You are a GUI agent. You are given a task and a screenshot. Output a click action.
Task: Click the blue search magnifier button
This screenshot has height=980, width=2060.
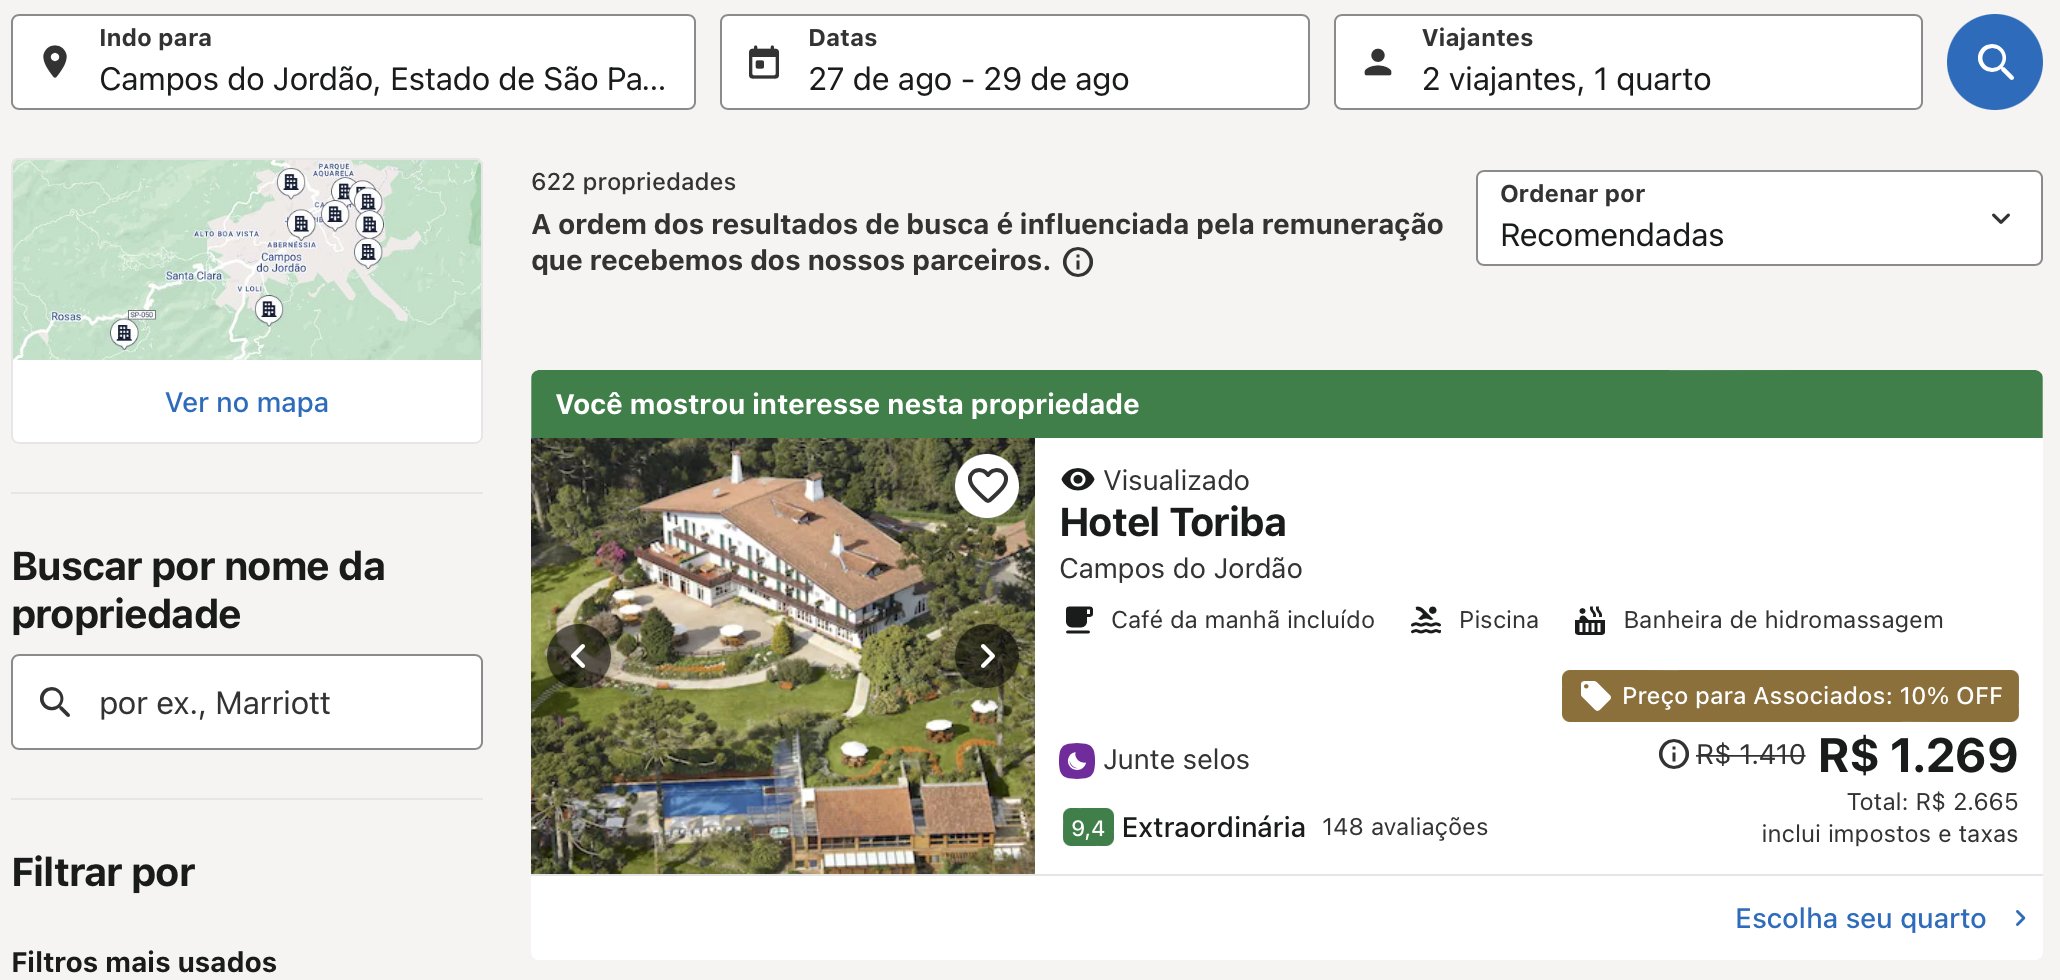coord(1994,62)
